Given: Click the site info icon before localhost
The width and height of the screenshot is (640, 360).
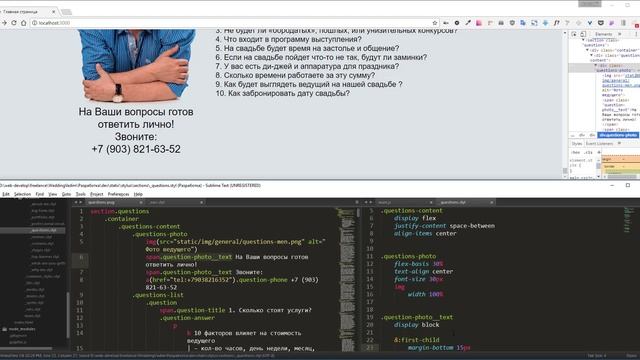Looking at the screenshot, I should (x=35, y=23).
